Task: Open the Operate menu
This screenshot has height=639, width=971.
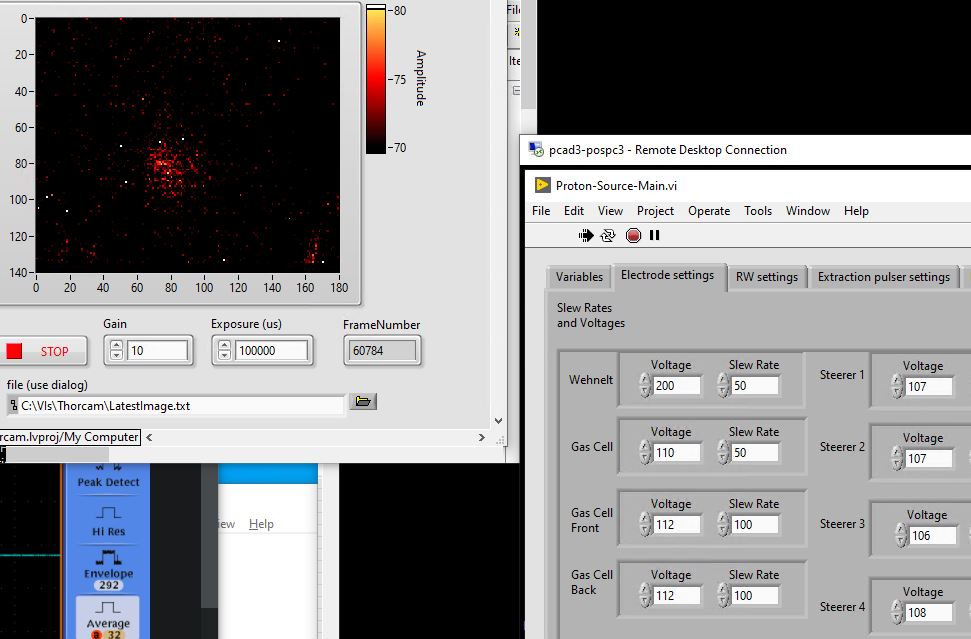Action: (x=708, y=211)
